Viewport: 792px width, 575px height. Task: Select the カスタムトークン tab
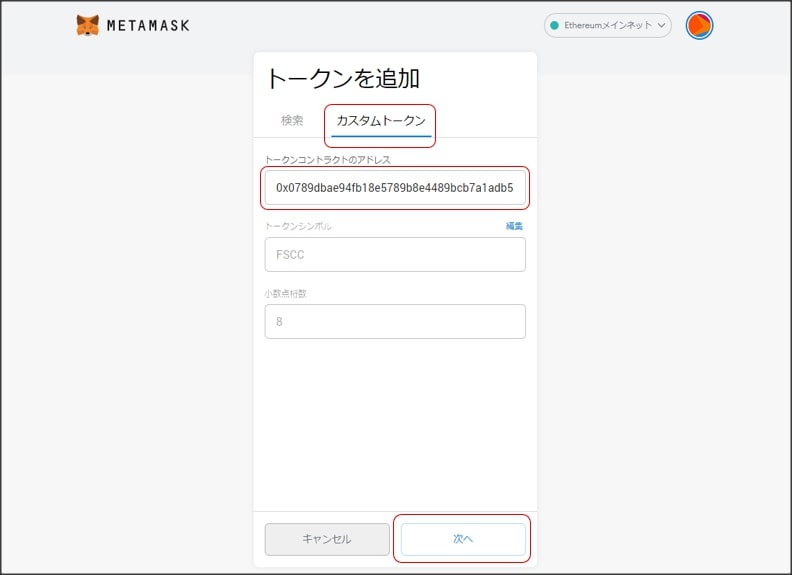click(380, 120)
